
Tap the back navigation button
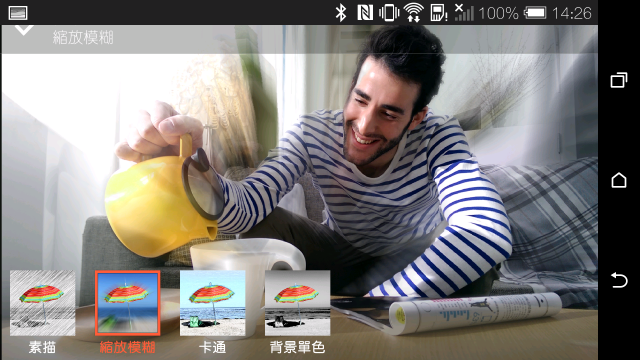click(x=619, y=280)
